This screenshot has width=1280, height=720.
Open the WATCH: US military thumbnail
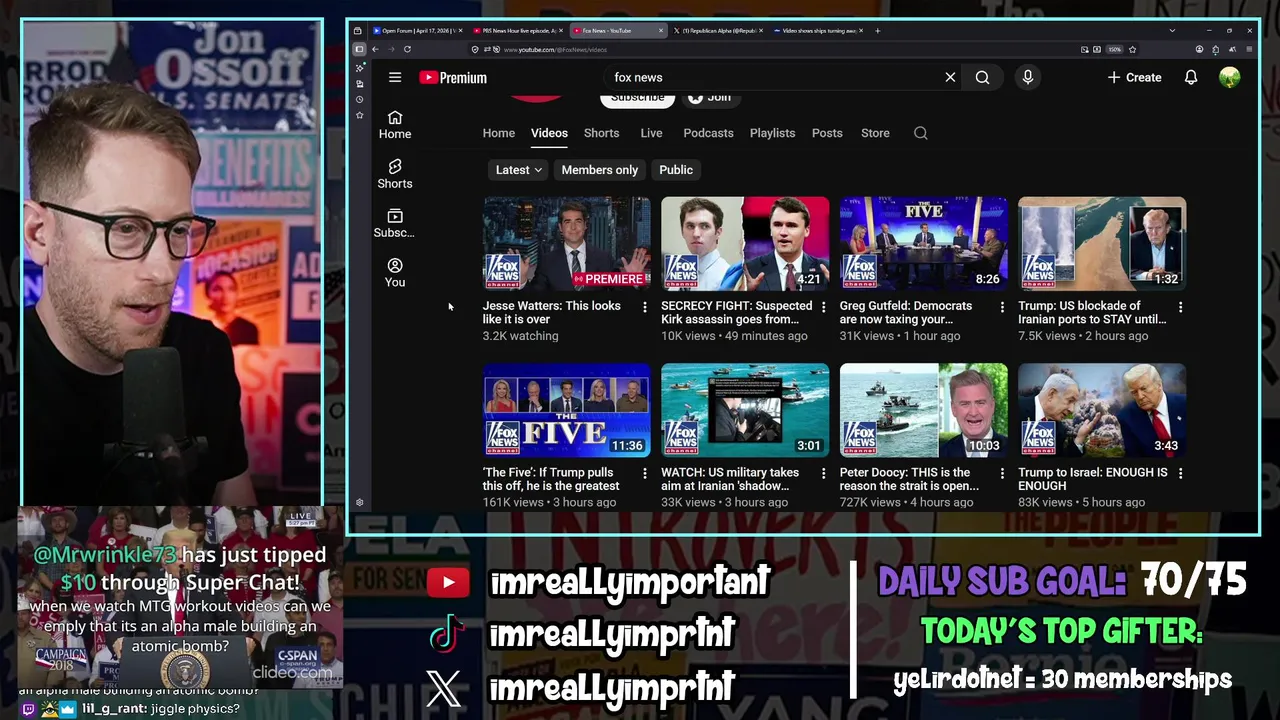[x=745, y=410]
